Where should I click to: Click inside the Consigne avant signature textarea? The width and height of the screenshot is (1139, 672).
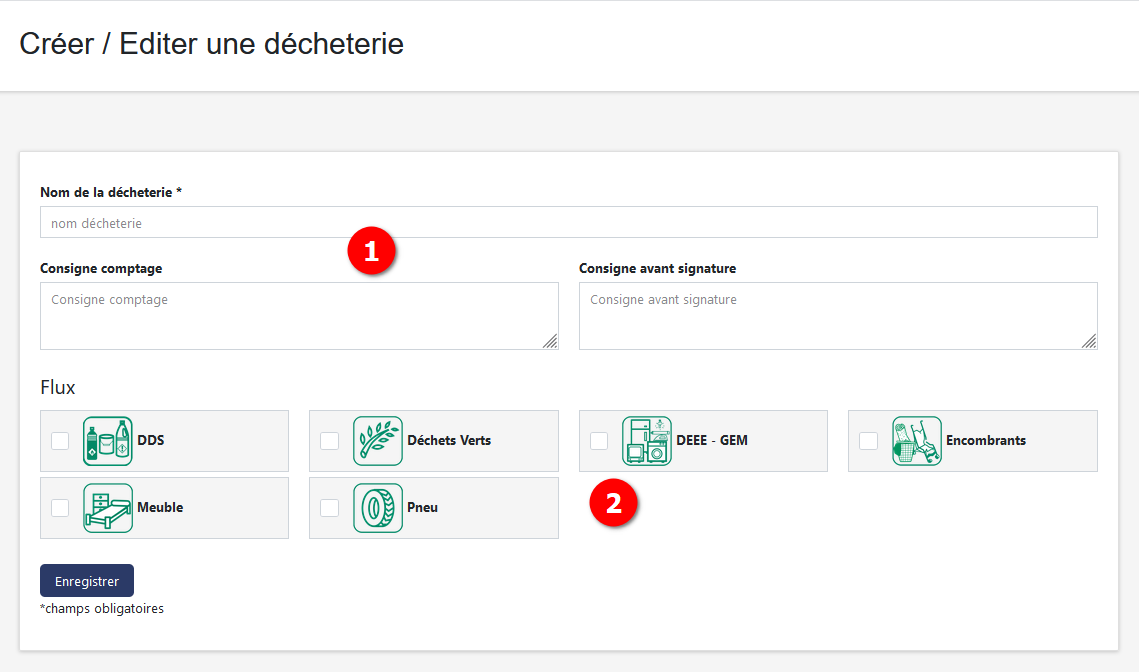click(x=838, y=310)
